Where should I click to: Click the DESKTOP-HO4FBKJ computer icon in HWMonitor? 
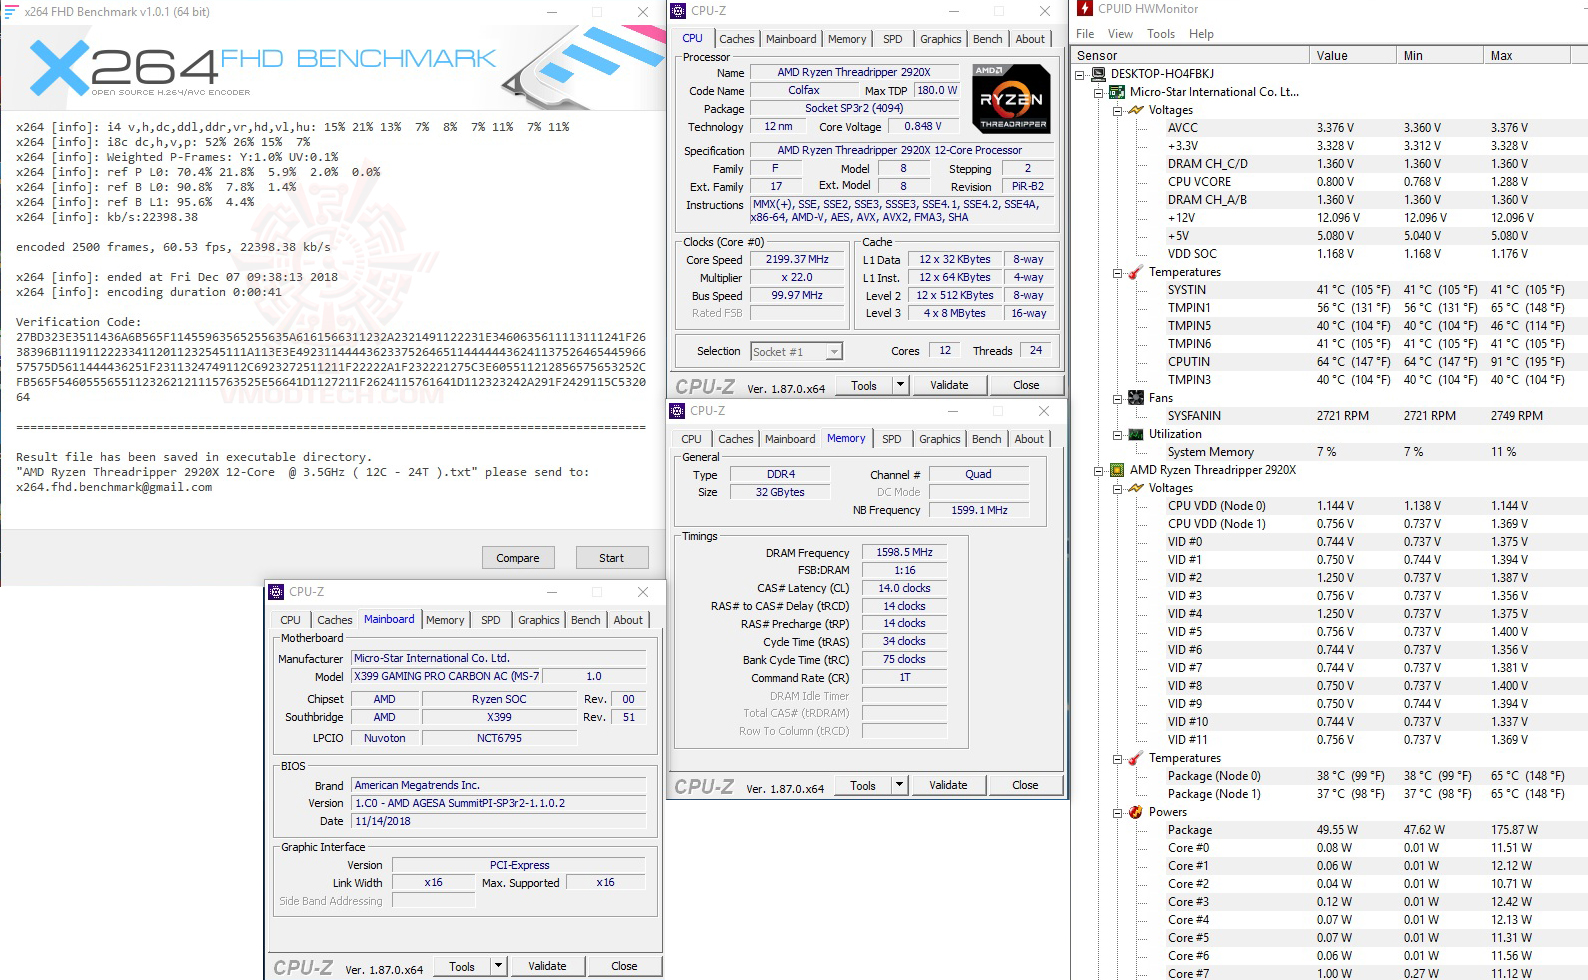[x=1098, y=74]
